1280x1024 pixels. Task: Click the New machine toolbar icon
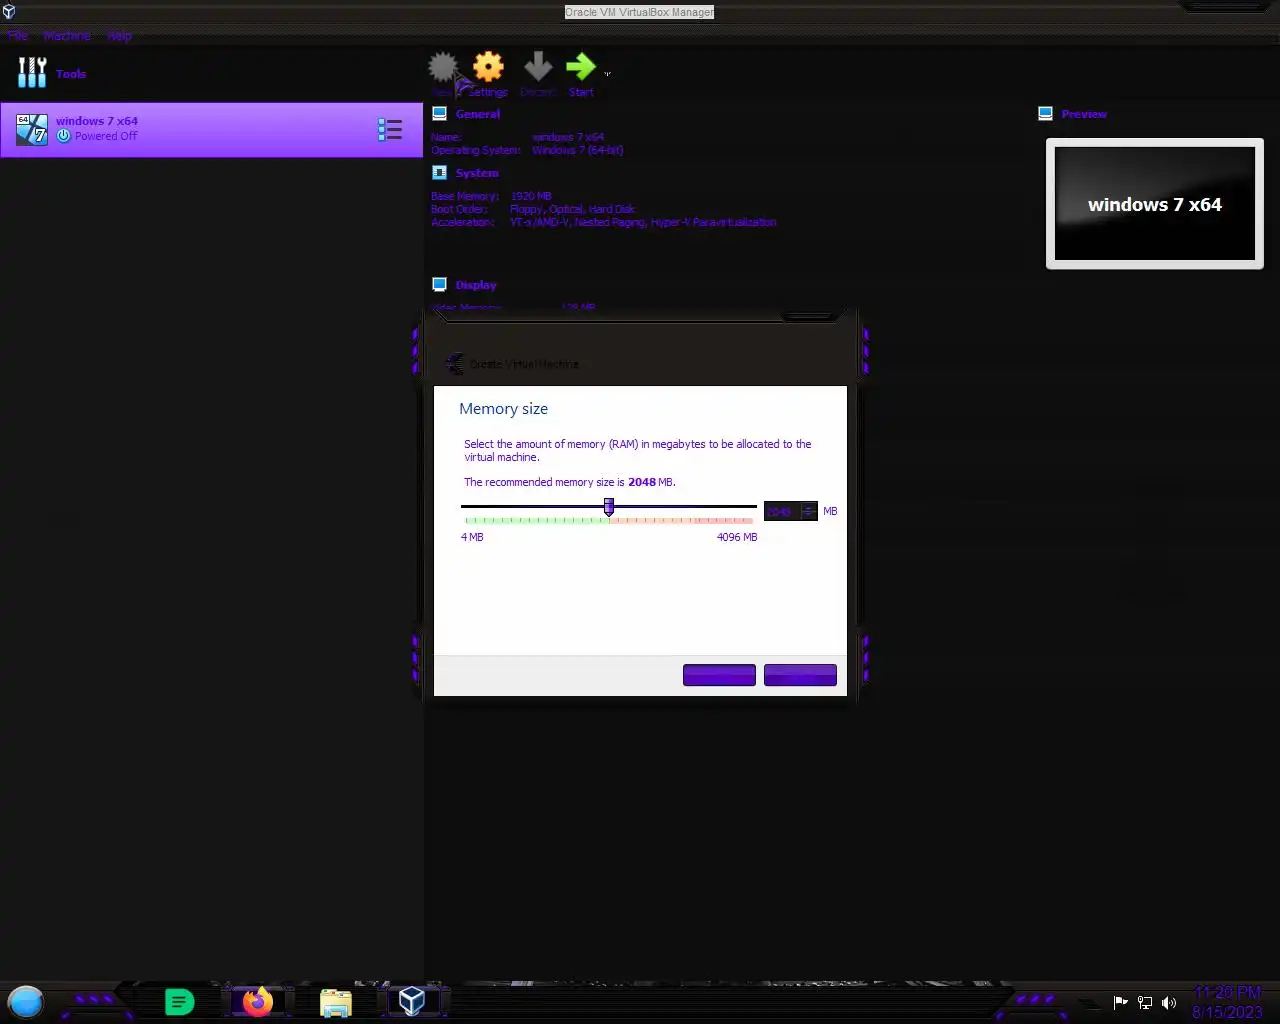443,67
